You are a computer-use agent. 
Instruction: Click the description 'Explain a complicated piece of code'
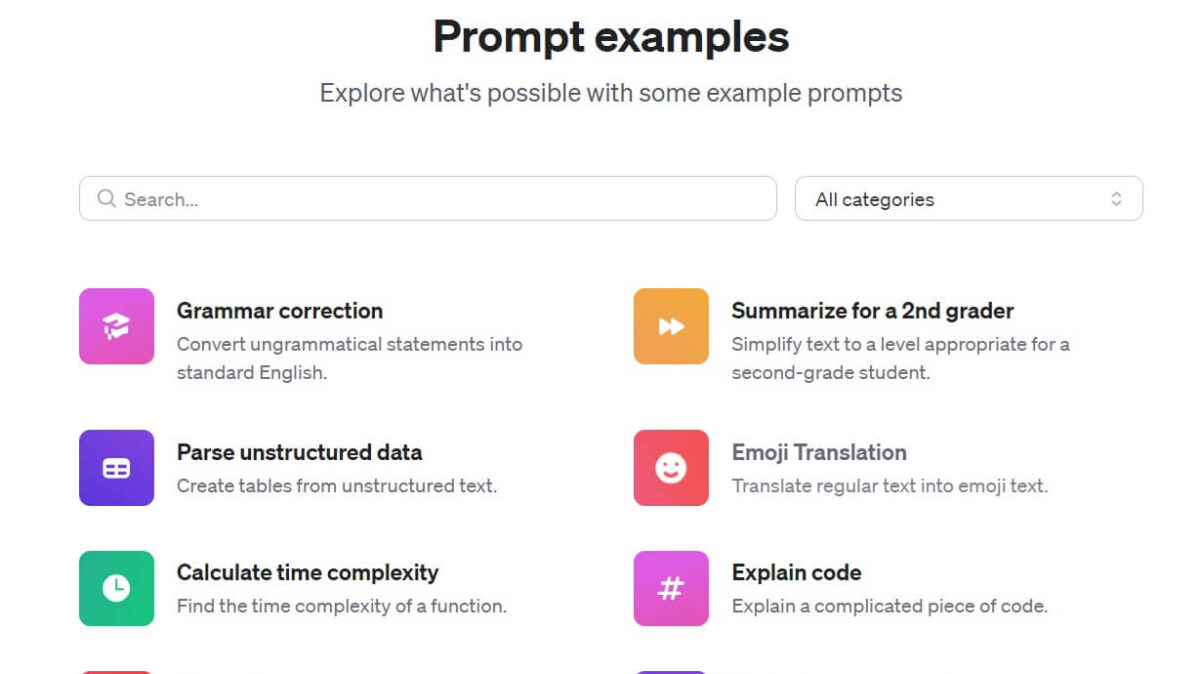889,606
